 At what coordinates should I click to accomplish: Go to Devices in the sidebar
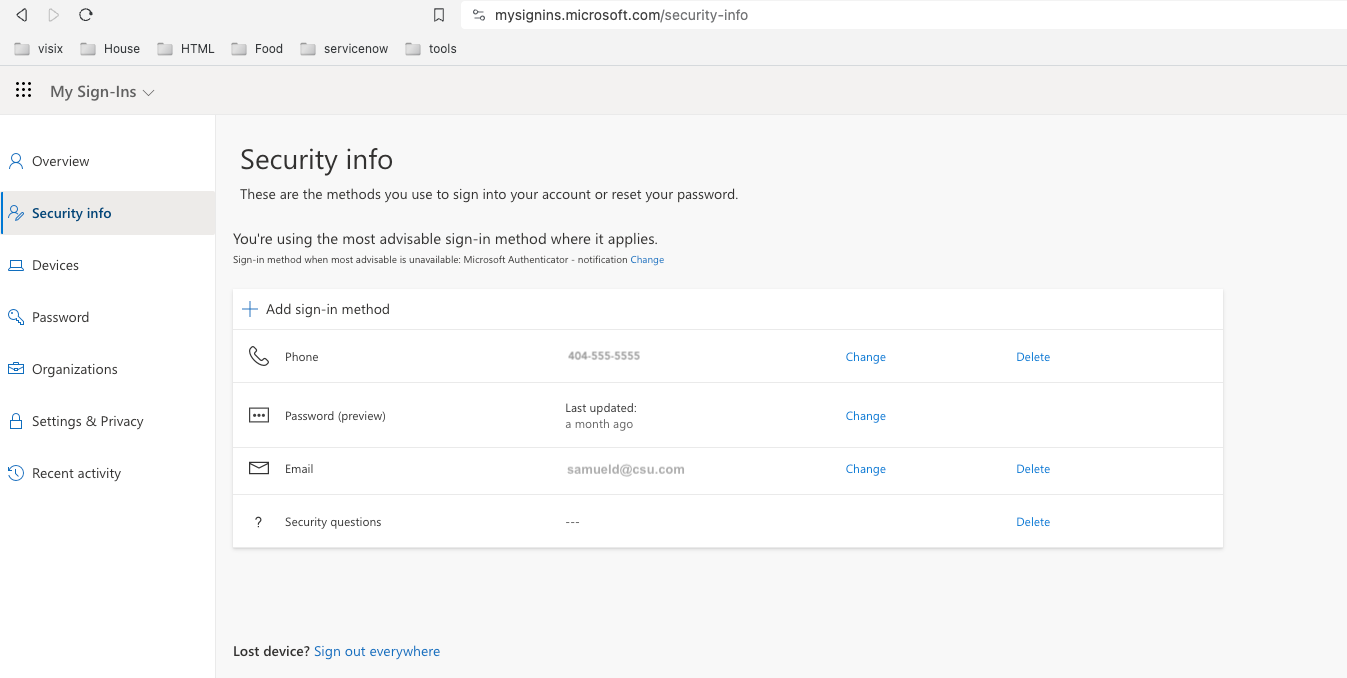click(x=55, y=265)
